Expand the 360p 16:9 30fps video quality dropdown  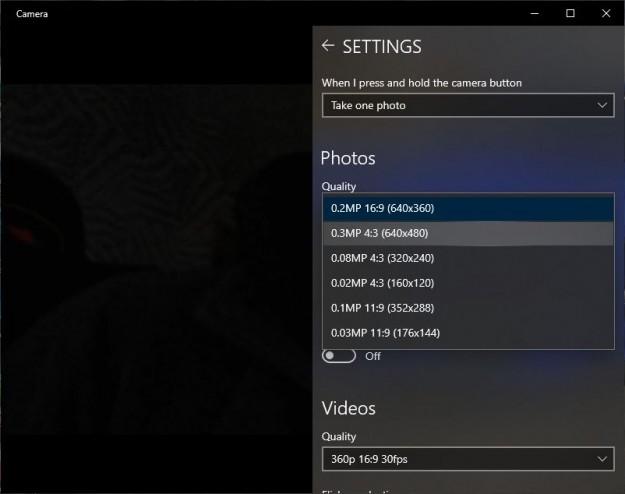tap(467, 458)
